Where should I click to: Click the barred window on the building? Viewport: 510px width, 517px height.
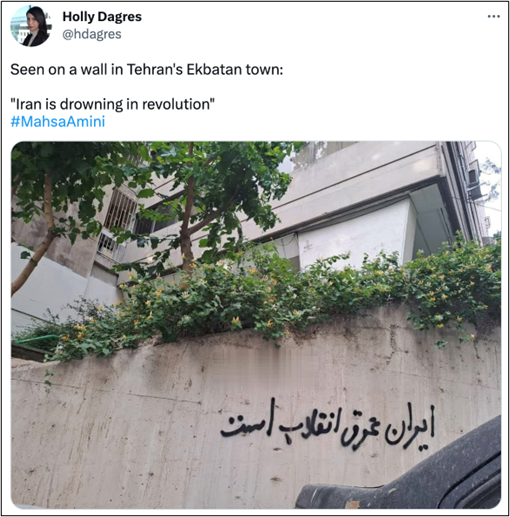[x=120, y=209]
